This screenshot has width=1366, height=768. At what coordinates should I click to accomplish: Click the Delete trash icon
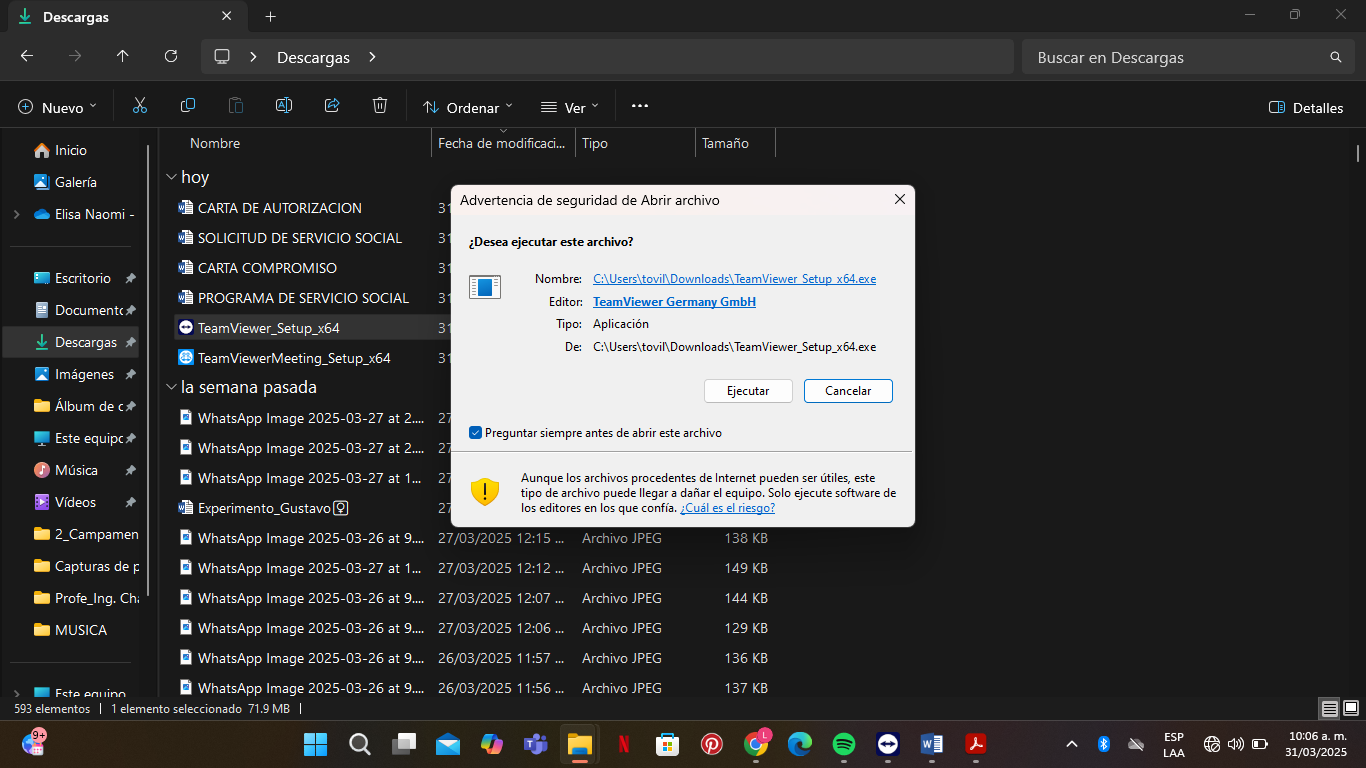click(x=380, y=106)
